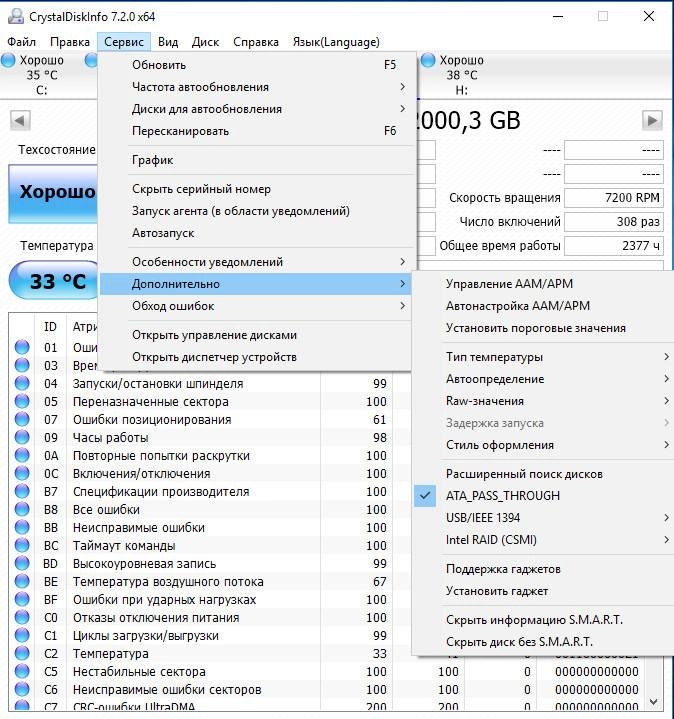Click status orb for attribute 05
674x719 pixels.
click(x=22, y=401)
